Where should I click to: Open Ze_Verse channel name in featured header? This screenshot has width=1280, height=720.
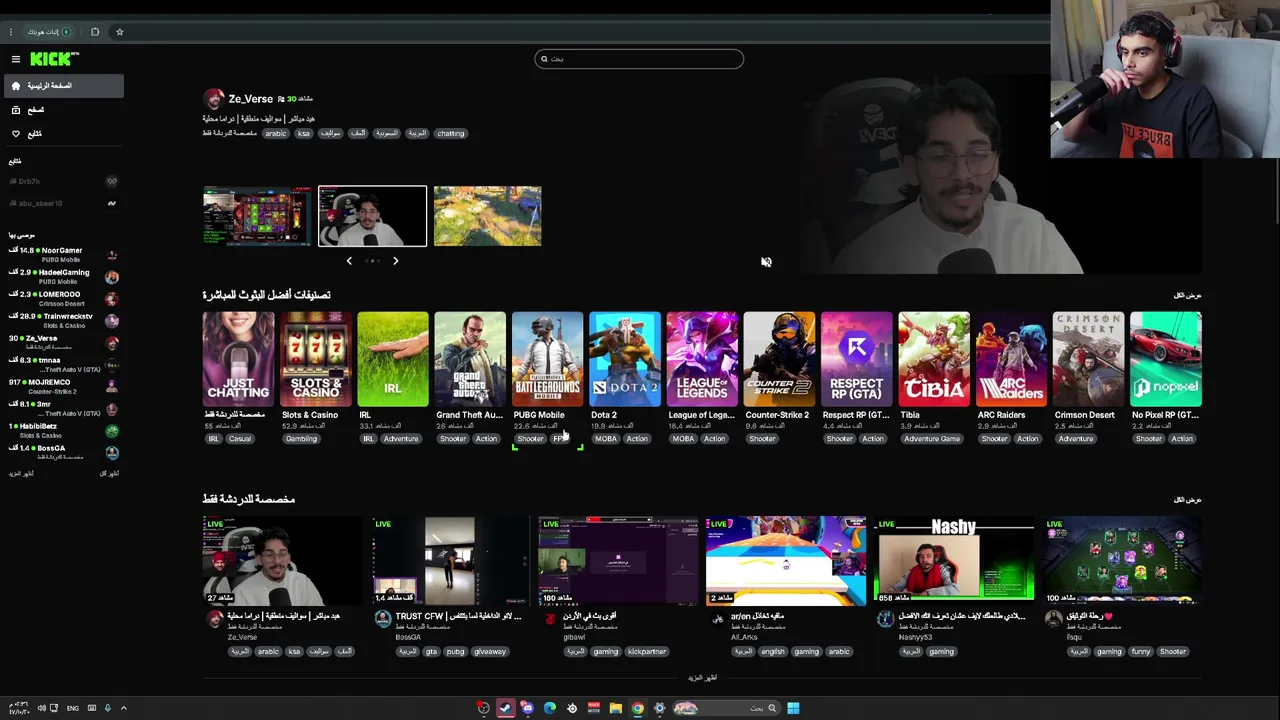250,99
